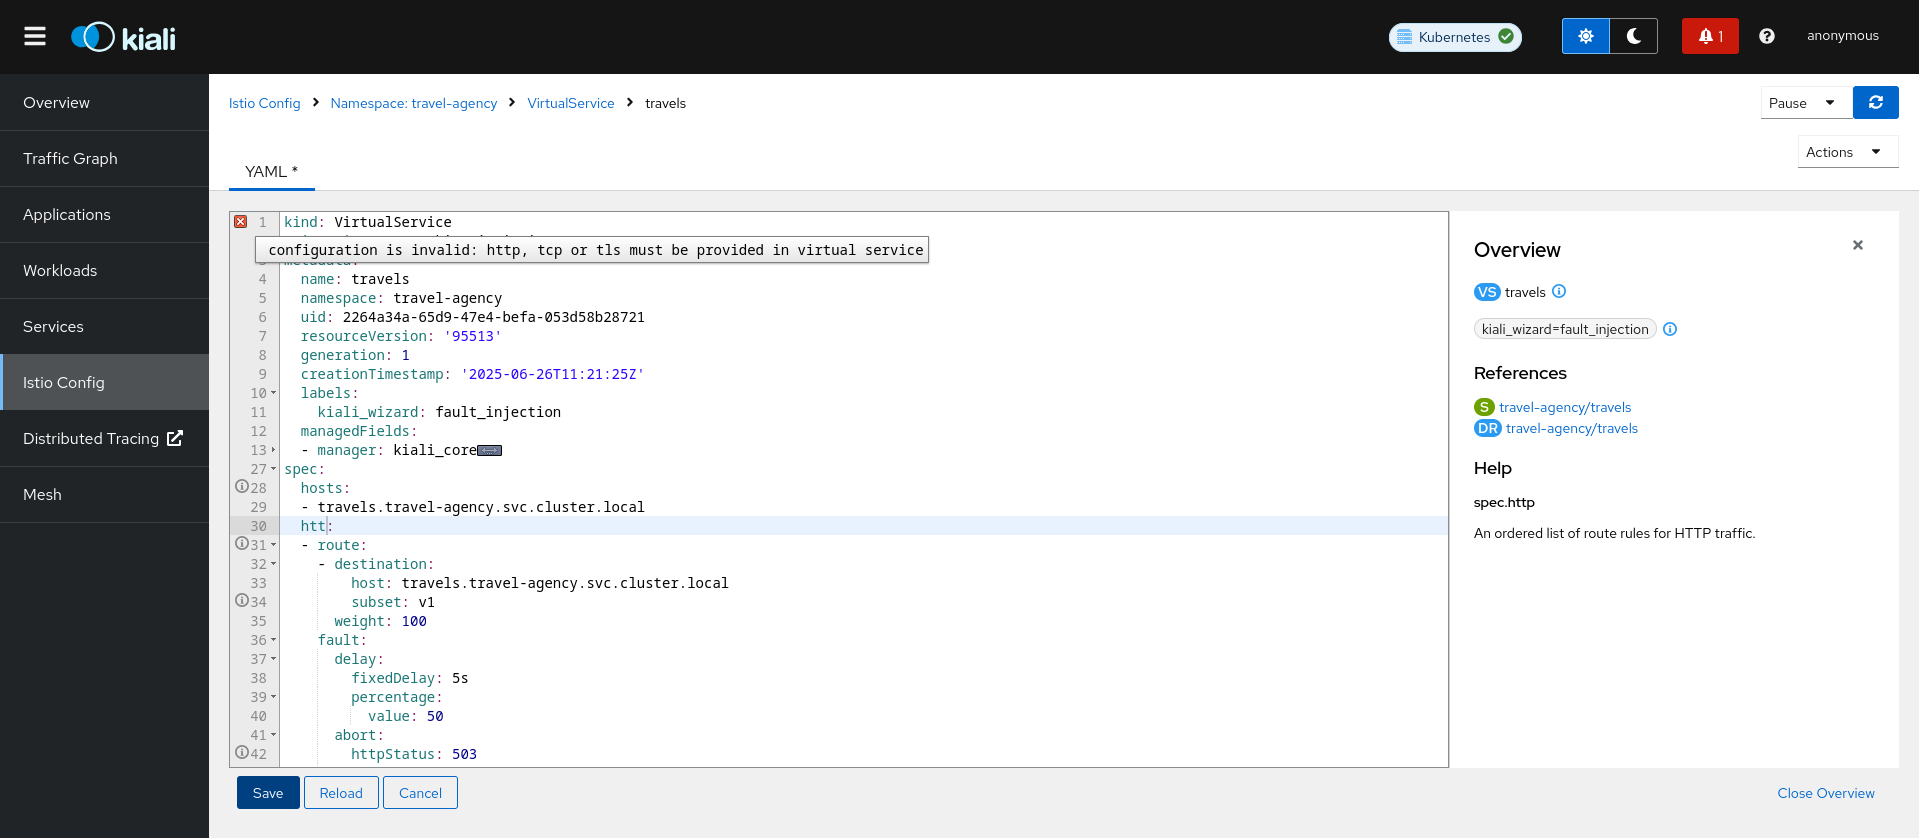Click the info marker on line 28
1919x838 pixels.
coord(242,487)
